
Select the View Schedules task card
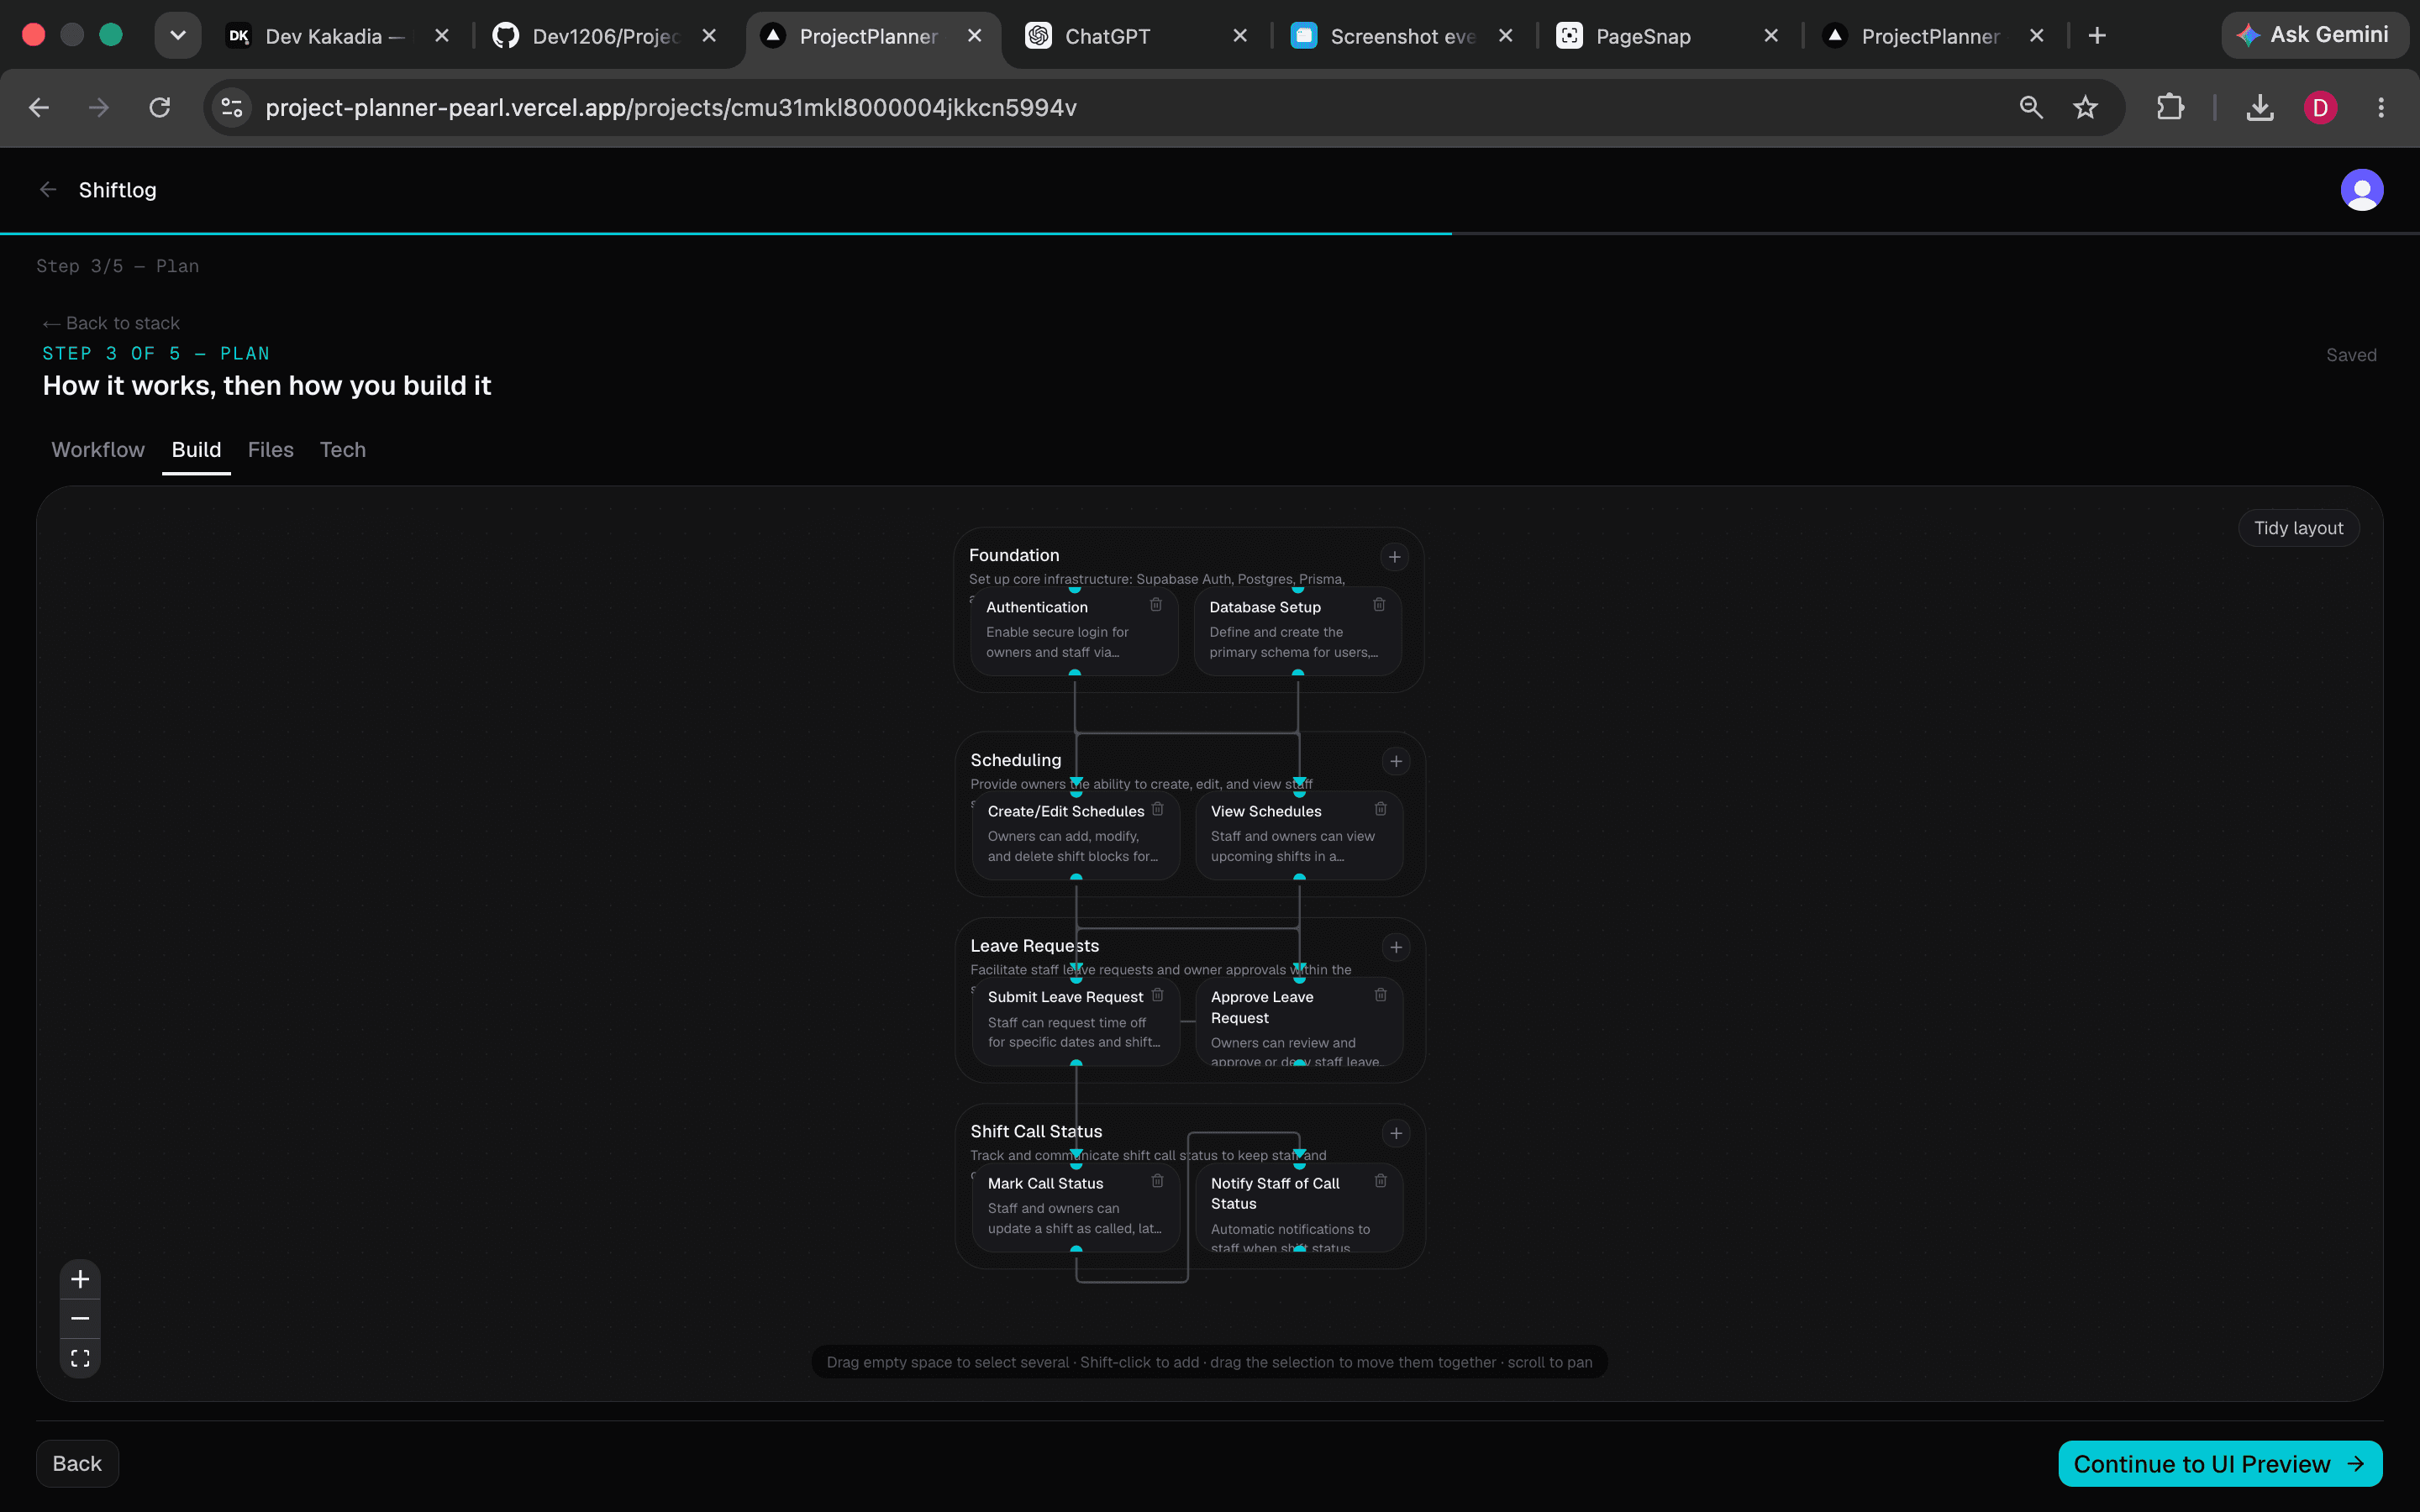[1298, 835]
